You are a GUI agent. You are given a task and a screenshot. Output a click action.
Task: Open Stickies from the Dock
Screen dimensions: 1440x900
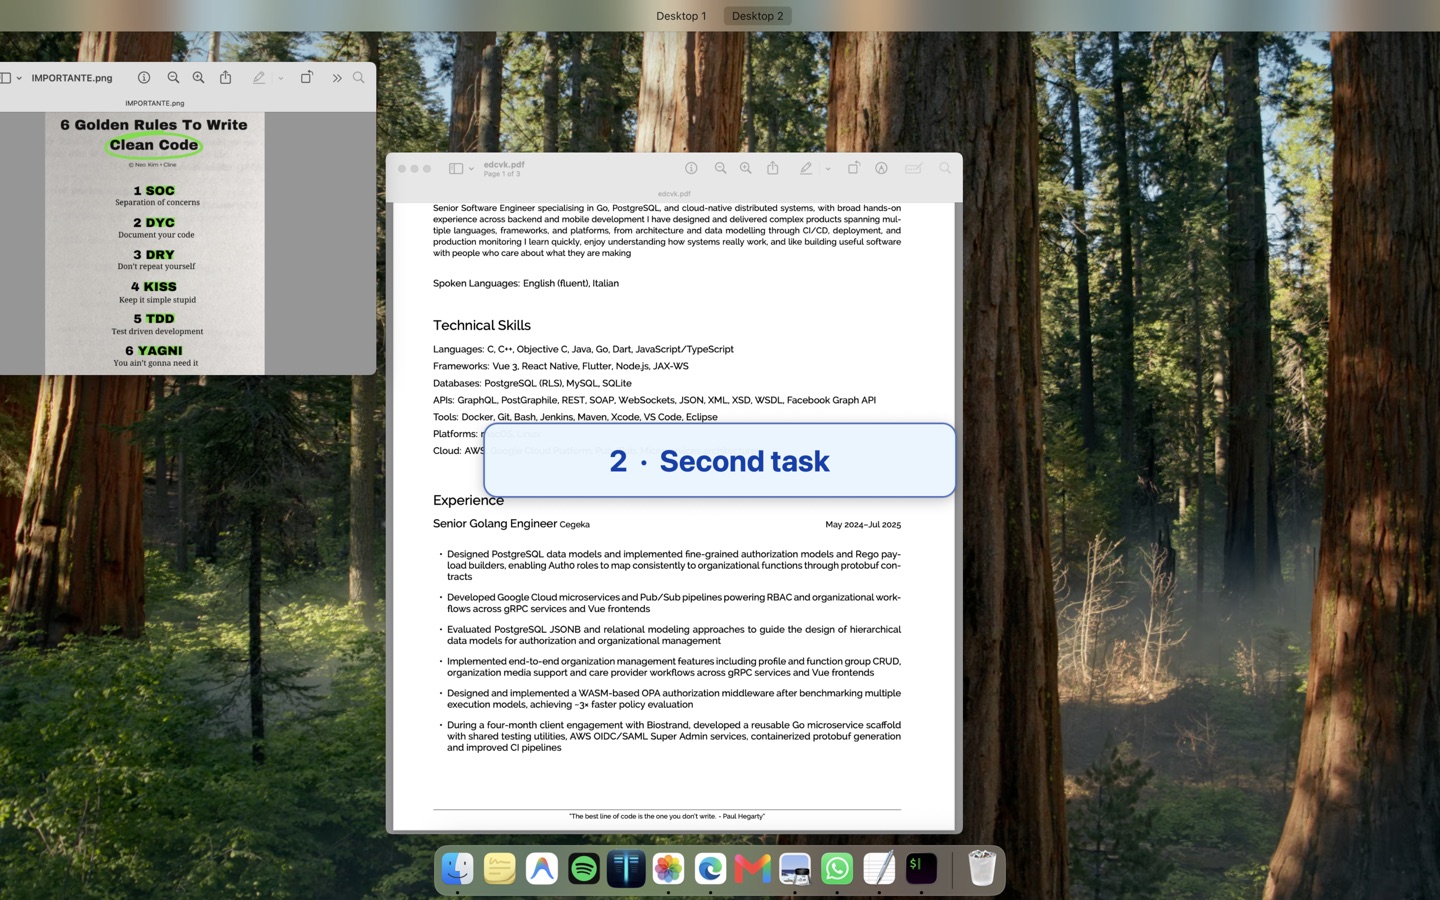point(500,868)
